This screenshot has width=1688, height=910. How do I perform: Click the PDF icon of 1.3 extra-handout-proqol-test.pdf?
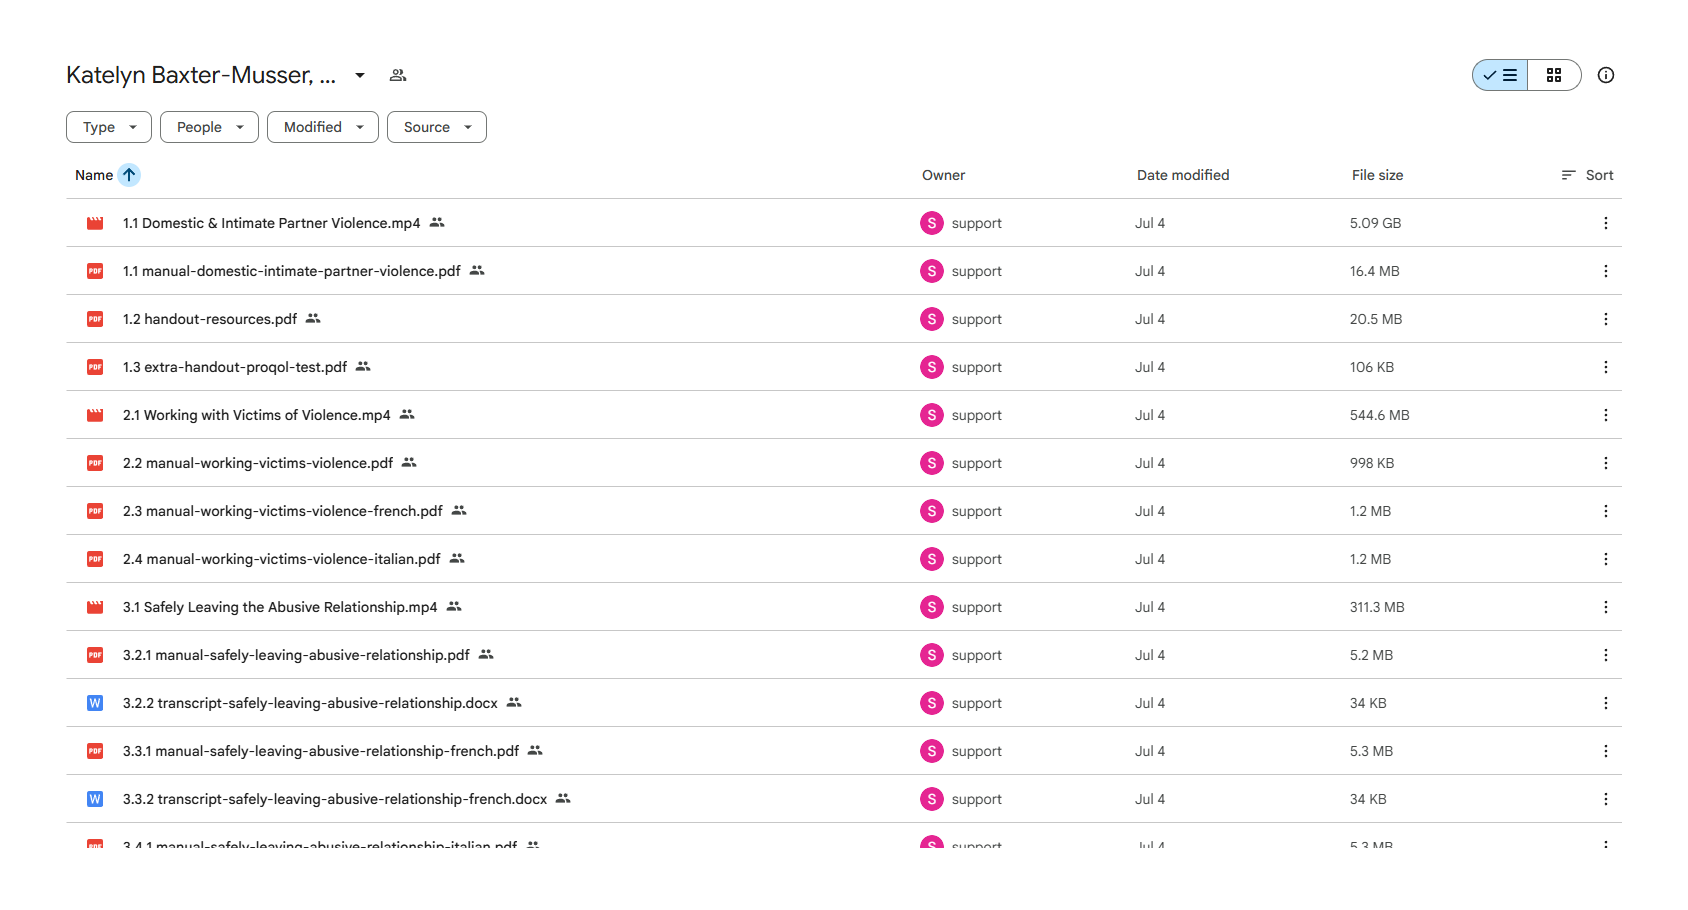point(95,367)
